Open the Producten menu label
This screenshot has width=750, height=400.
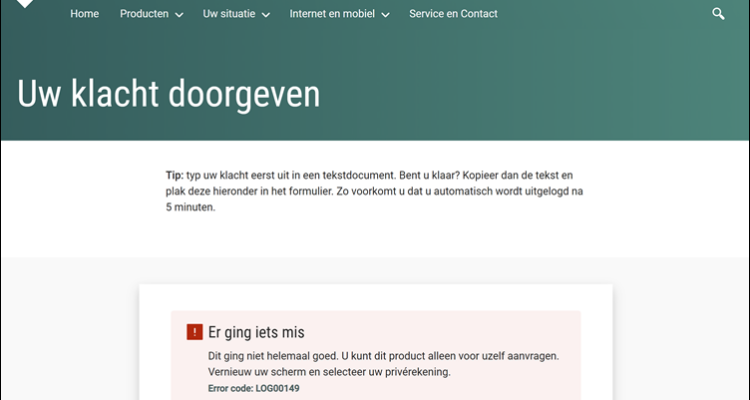(x=143, y=14)
